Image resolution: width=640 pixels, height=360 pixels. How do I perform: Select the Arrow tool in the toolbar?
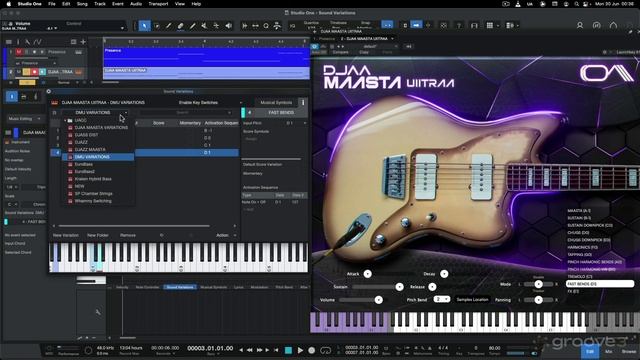(x=144, y=26)
